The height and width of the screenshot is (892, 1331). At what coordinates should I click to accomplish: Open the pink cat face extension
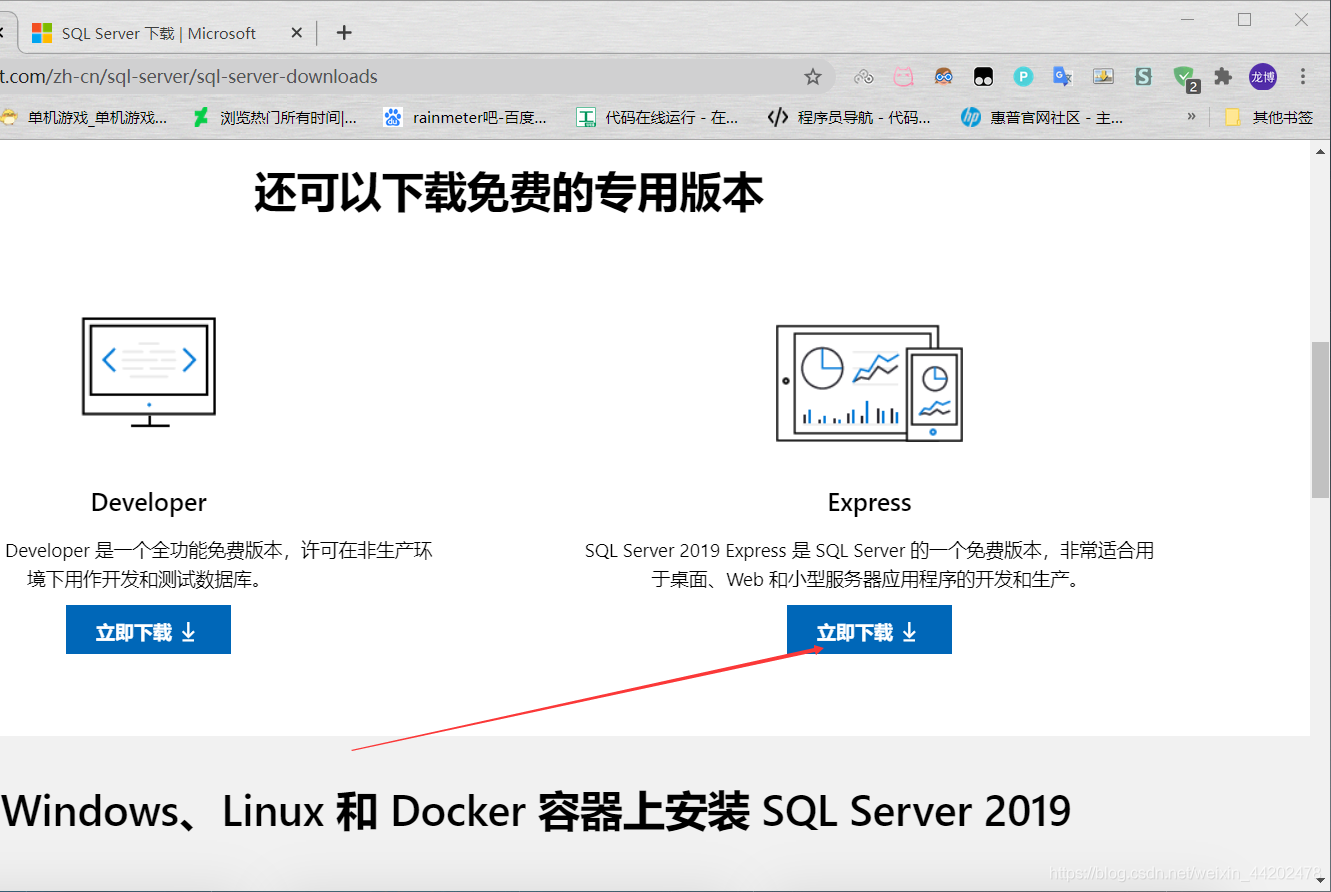[x=903, y=77]
